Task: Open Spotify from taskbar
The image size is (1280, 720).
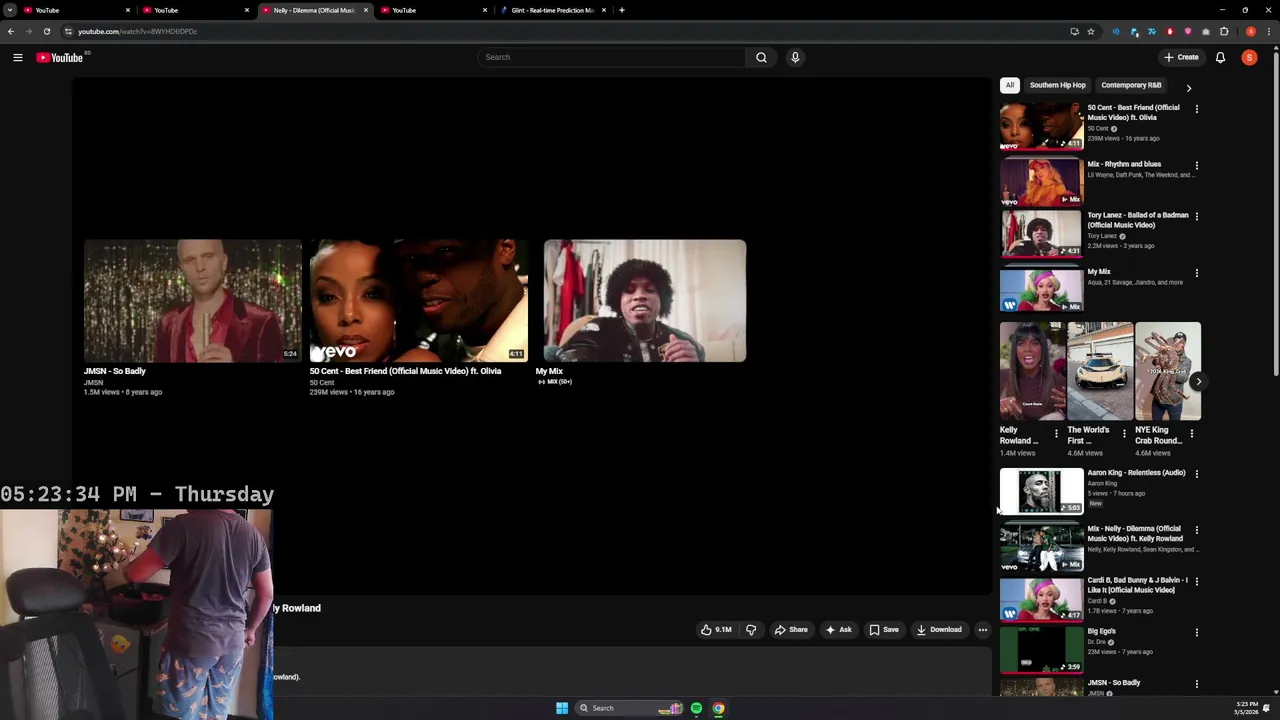Action: point(696,708)
